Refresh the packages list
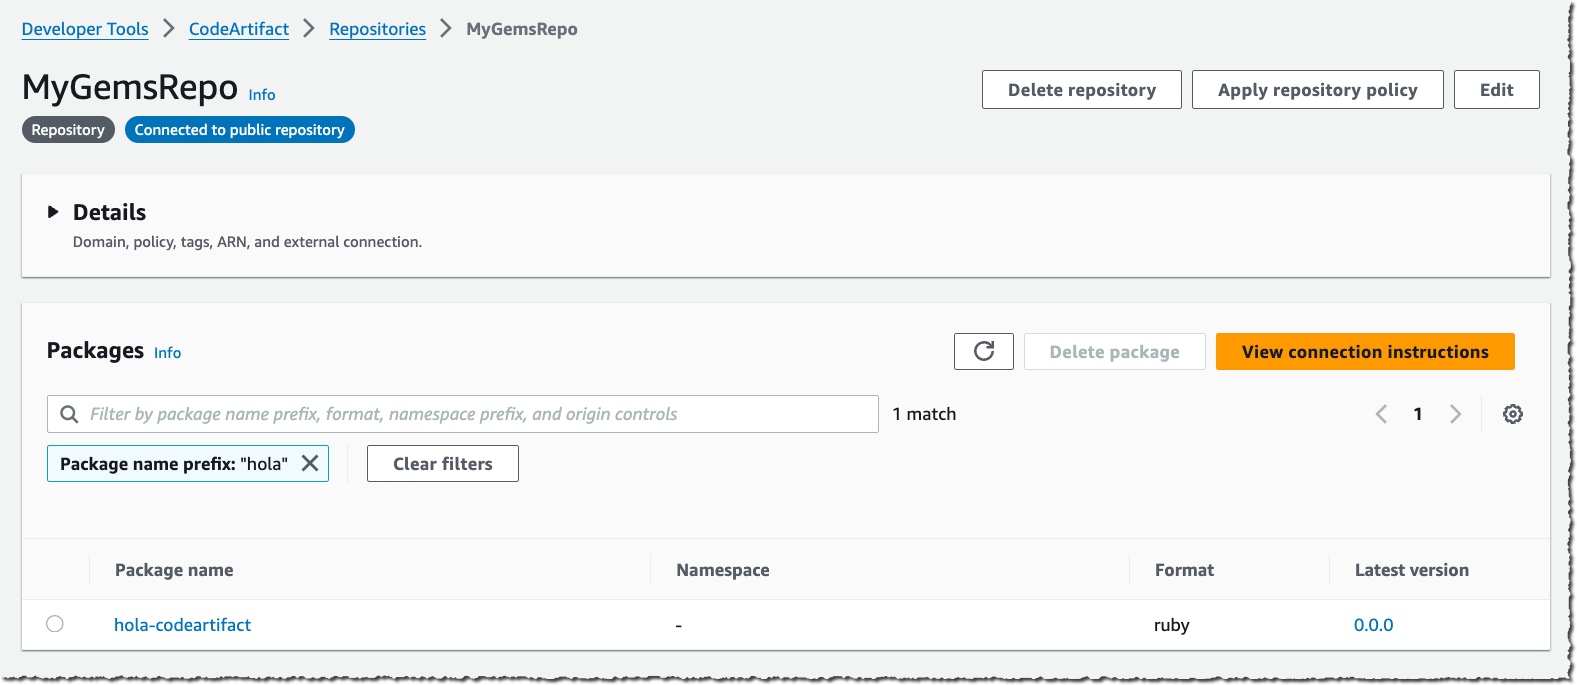Screen dimensions: 1577x685 pos(984,352)
